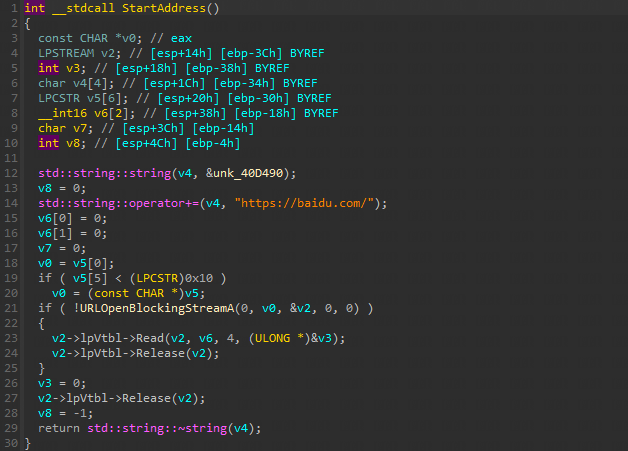Click the eax comment on line 3
The image size is (628, 451).
[x=181, y=38]
